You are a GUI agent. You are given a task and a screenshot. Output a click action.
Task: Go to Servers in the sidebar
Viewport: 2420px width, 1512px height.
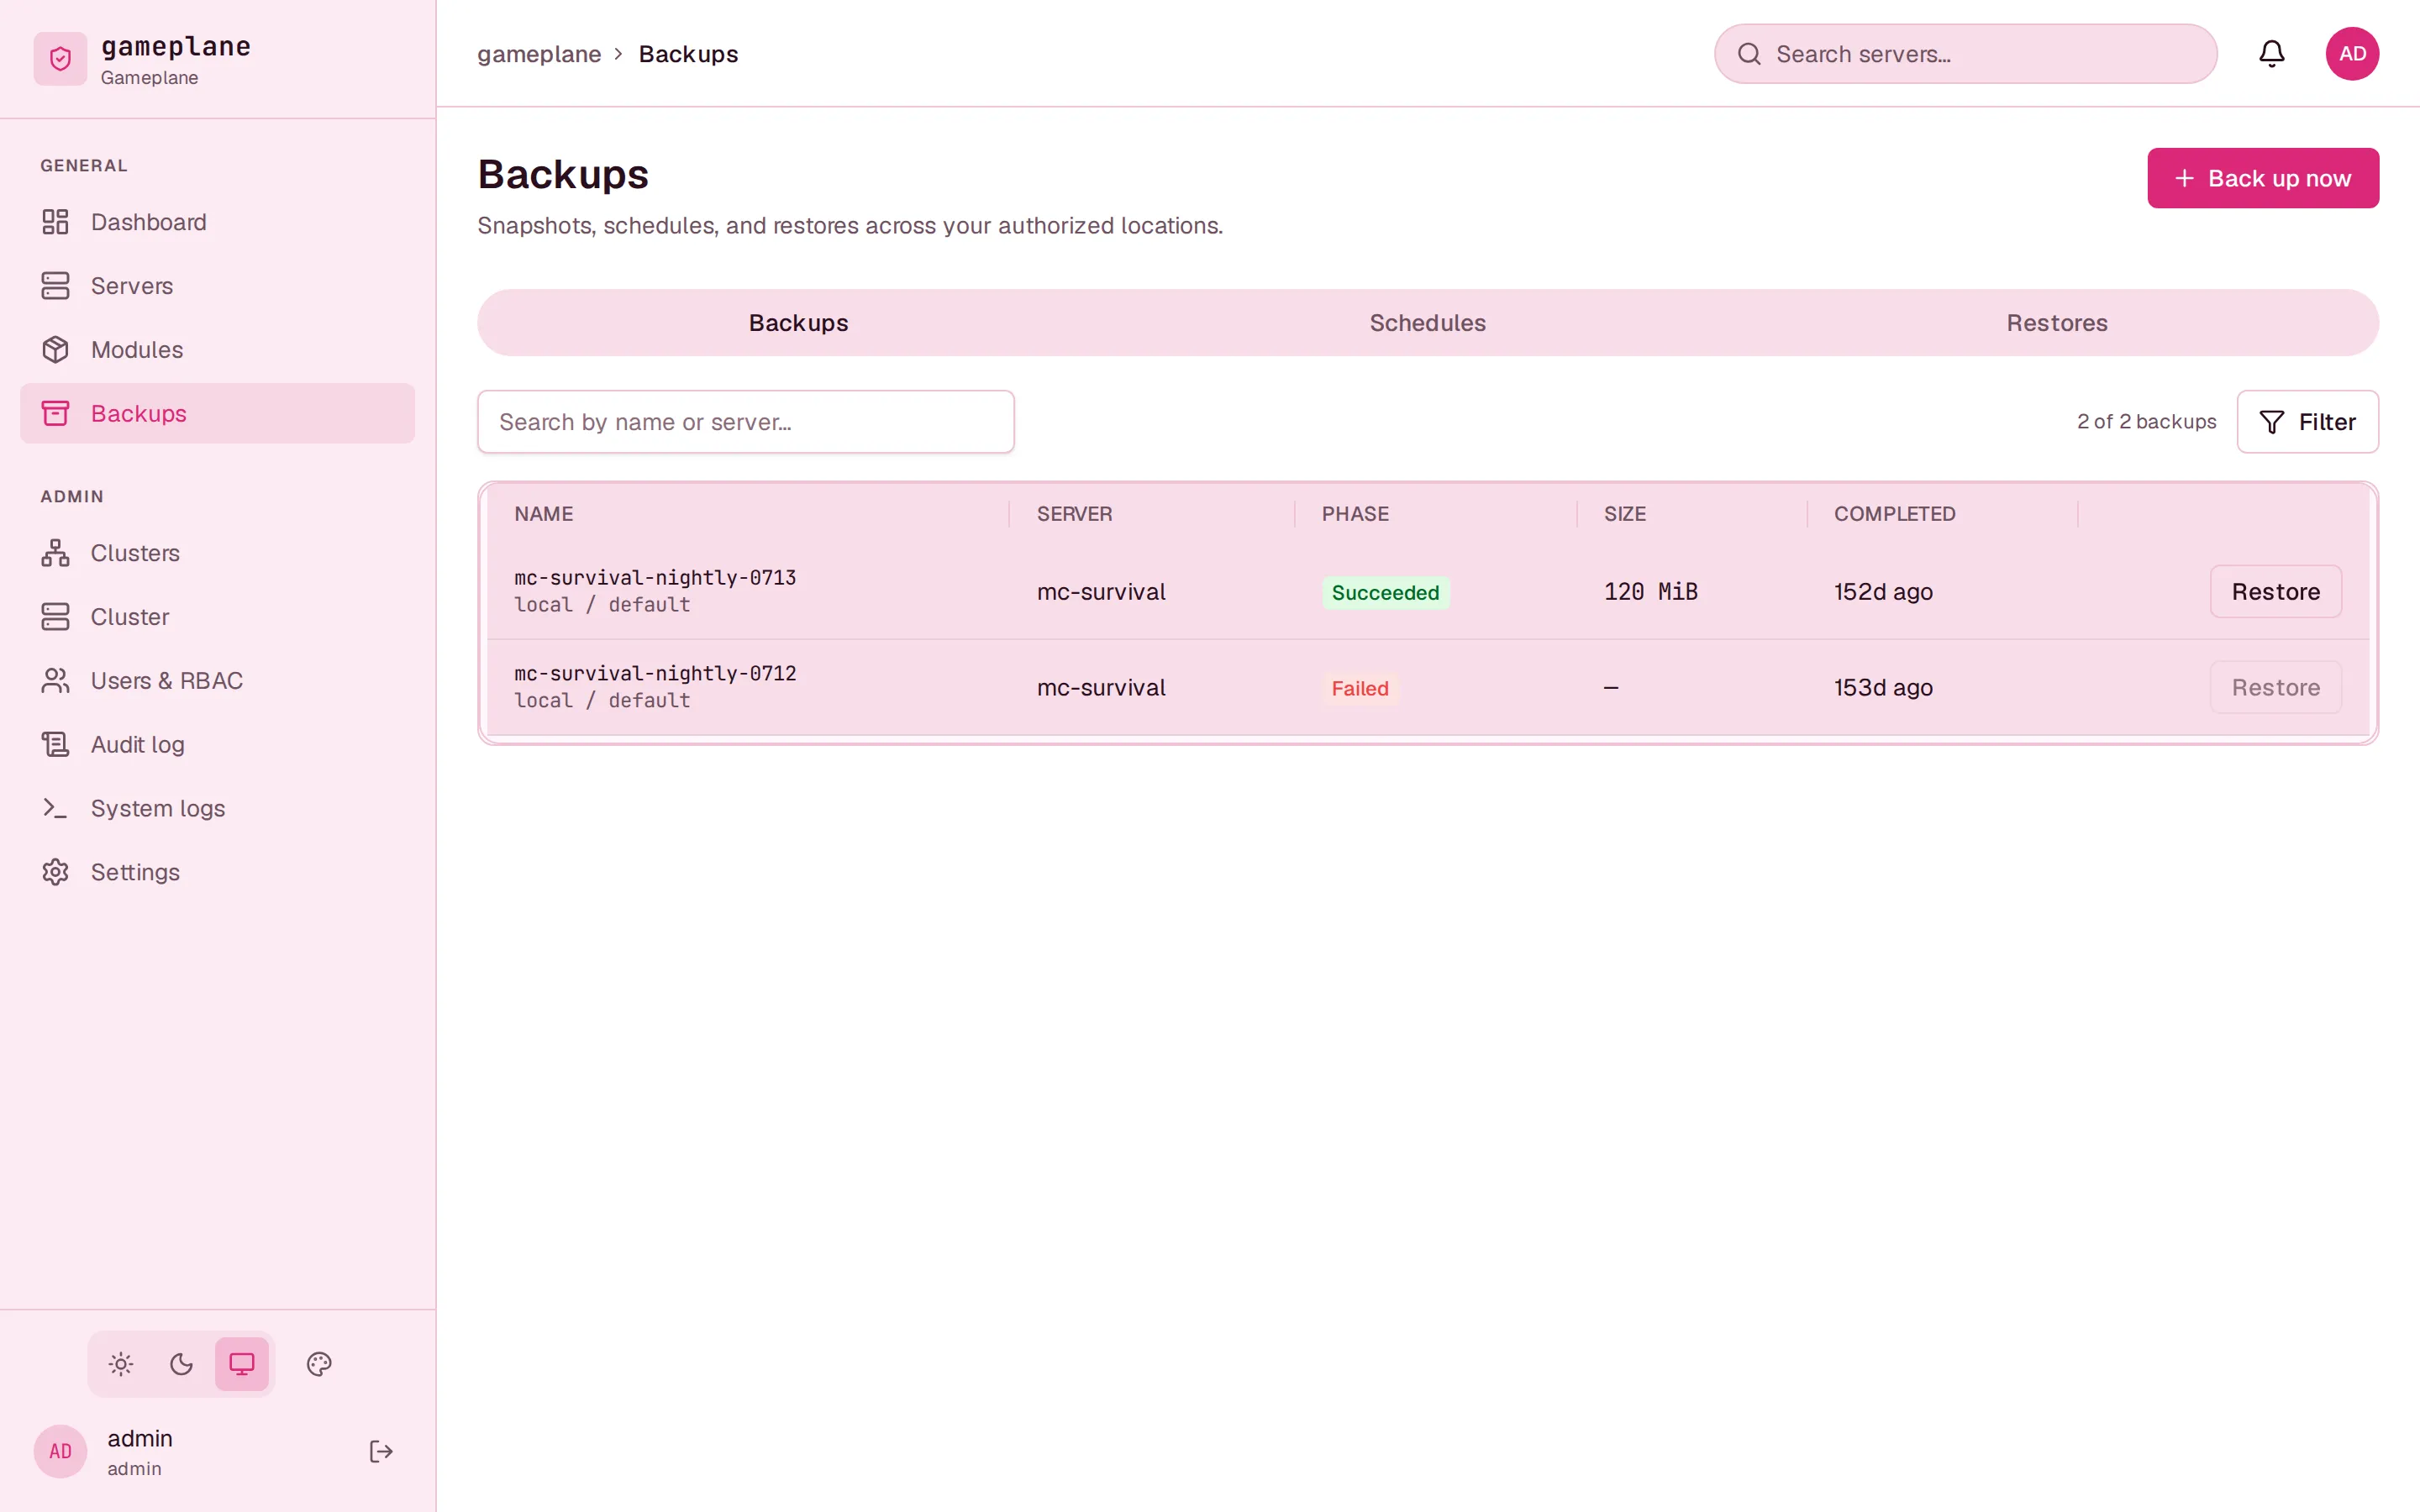click(x=217, y=286)
